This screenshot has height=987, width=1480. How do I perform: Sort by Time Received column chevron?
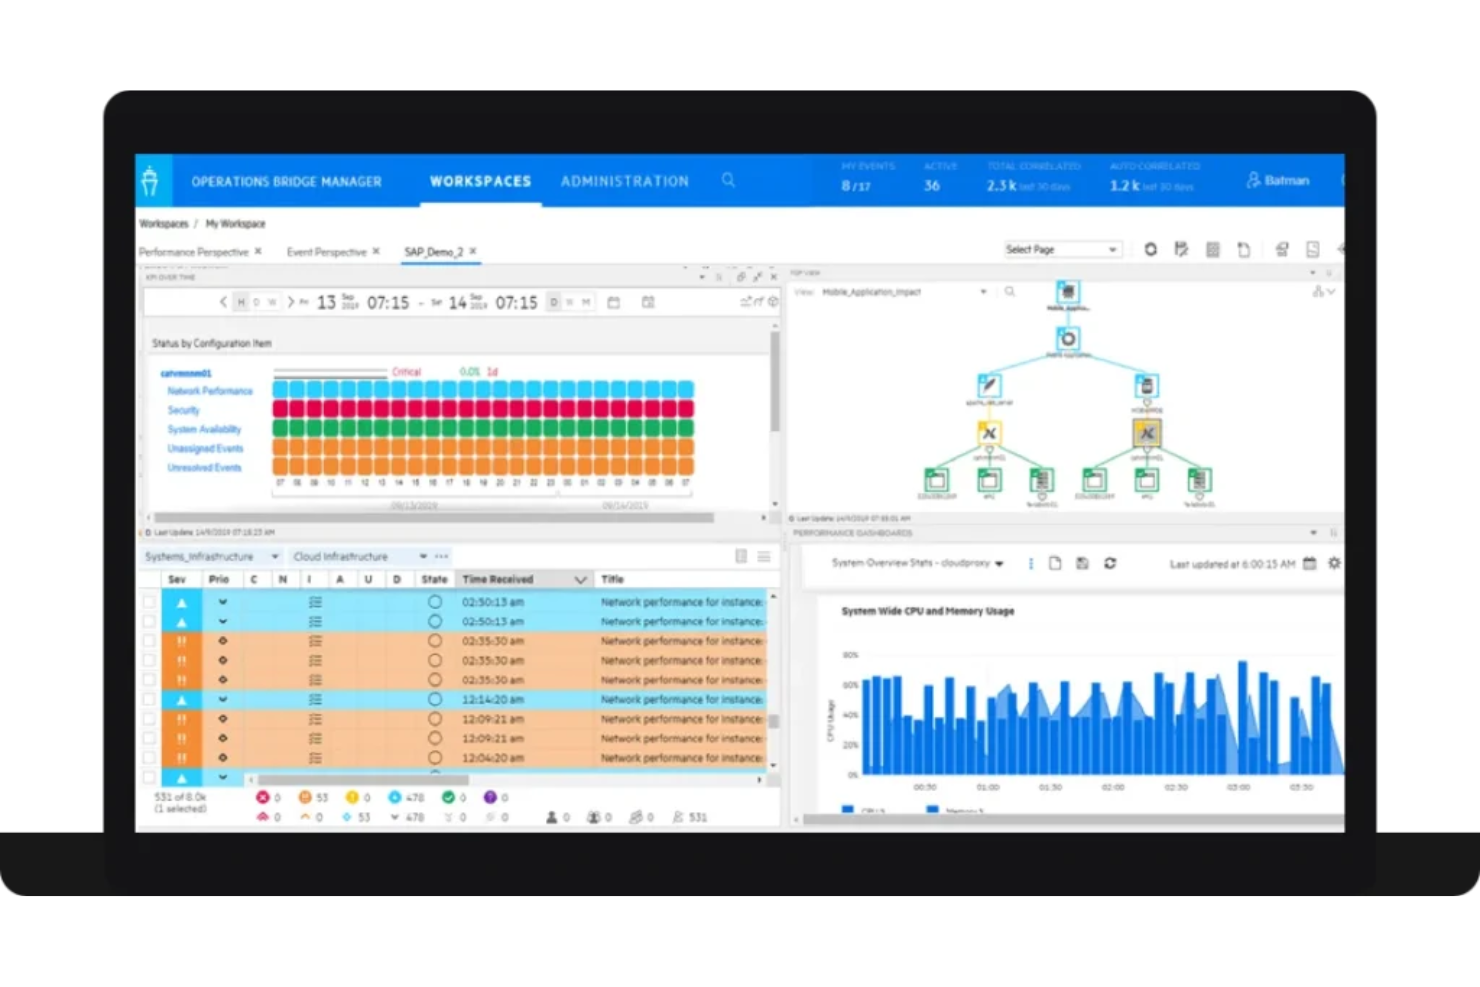coord(580,580)
